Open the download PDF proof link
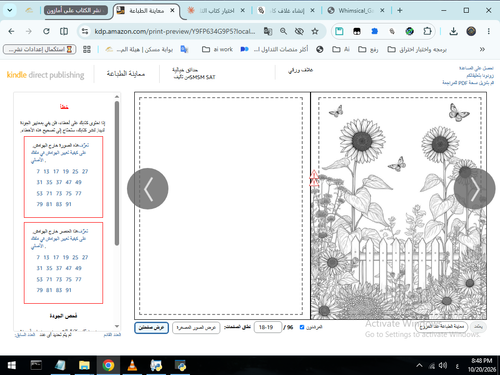The image size is (500, 375). pos(468,83)
